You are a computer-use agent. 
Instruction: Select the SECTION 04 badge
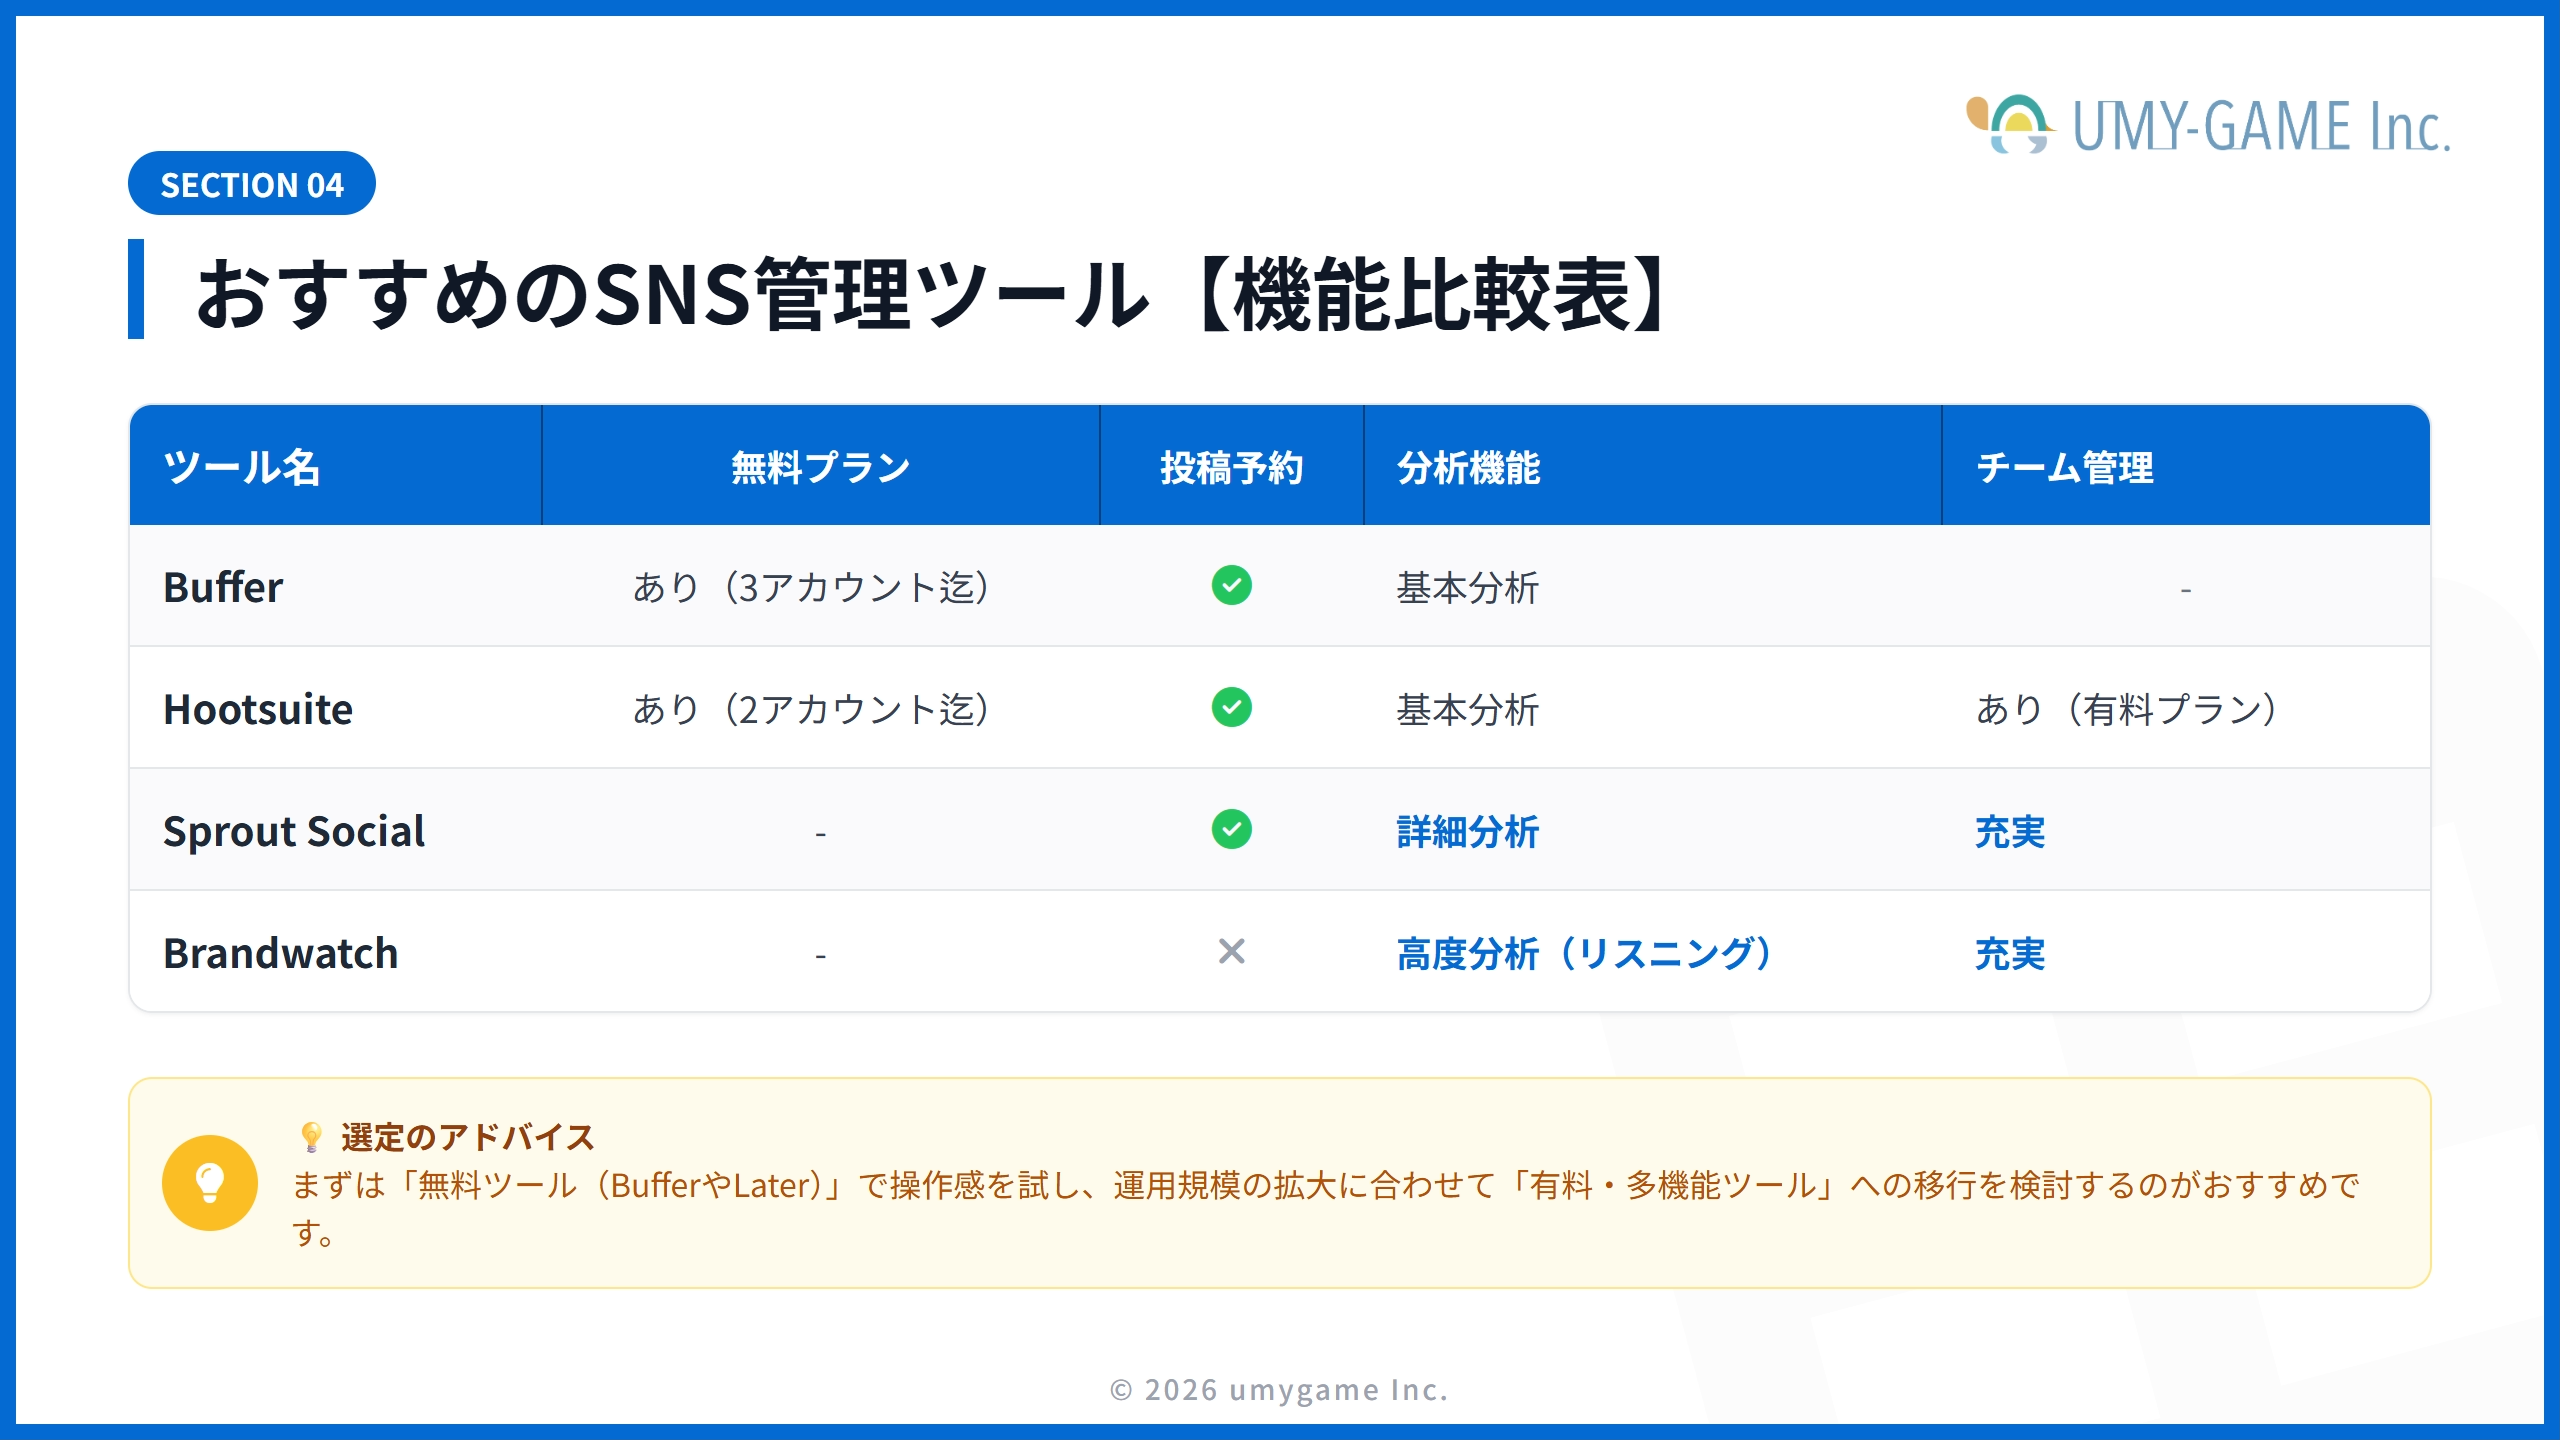click(x=252, y=183)
